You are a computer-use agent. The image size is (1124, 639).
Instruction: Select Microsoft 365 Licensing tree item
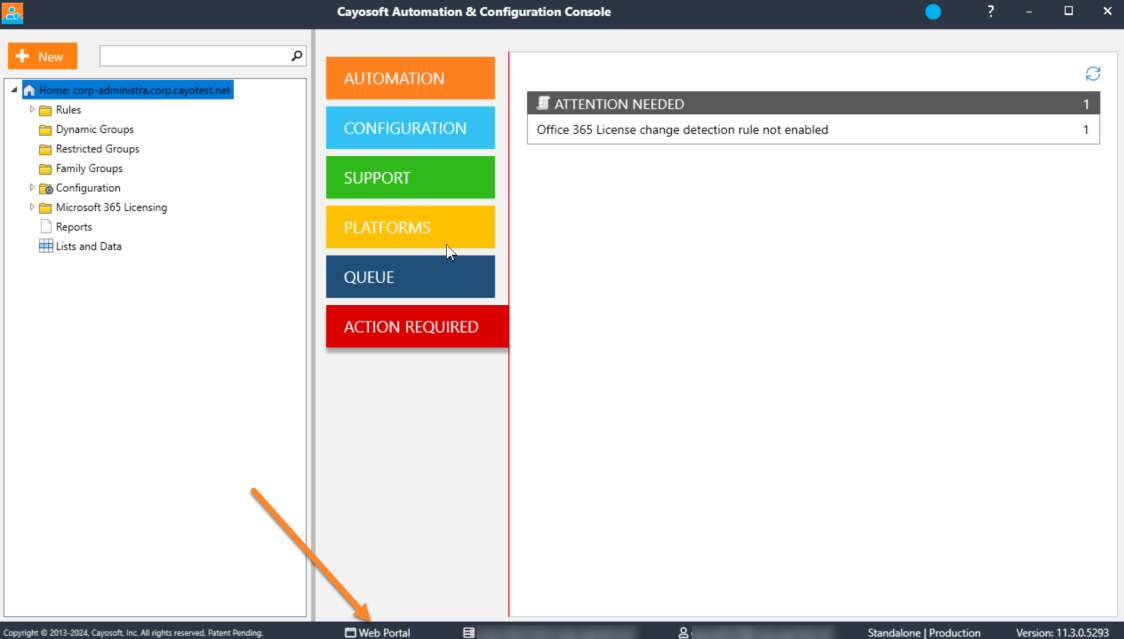click(x=111, y=207)
